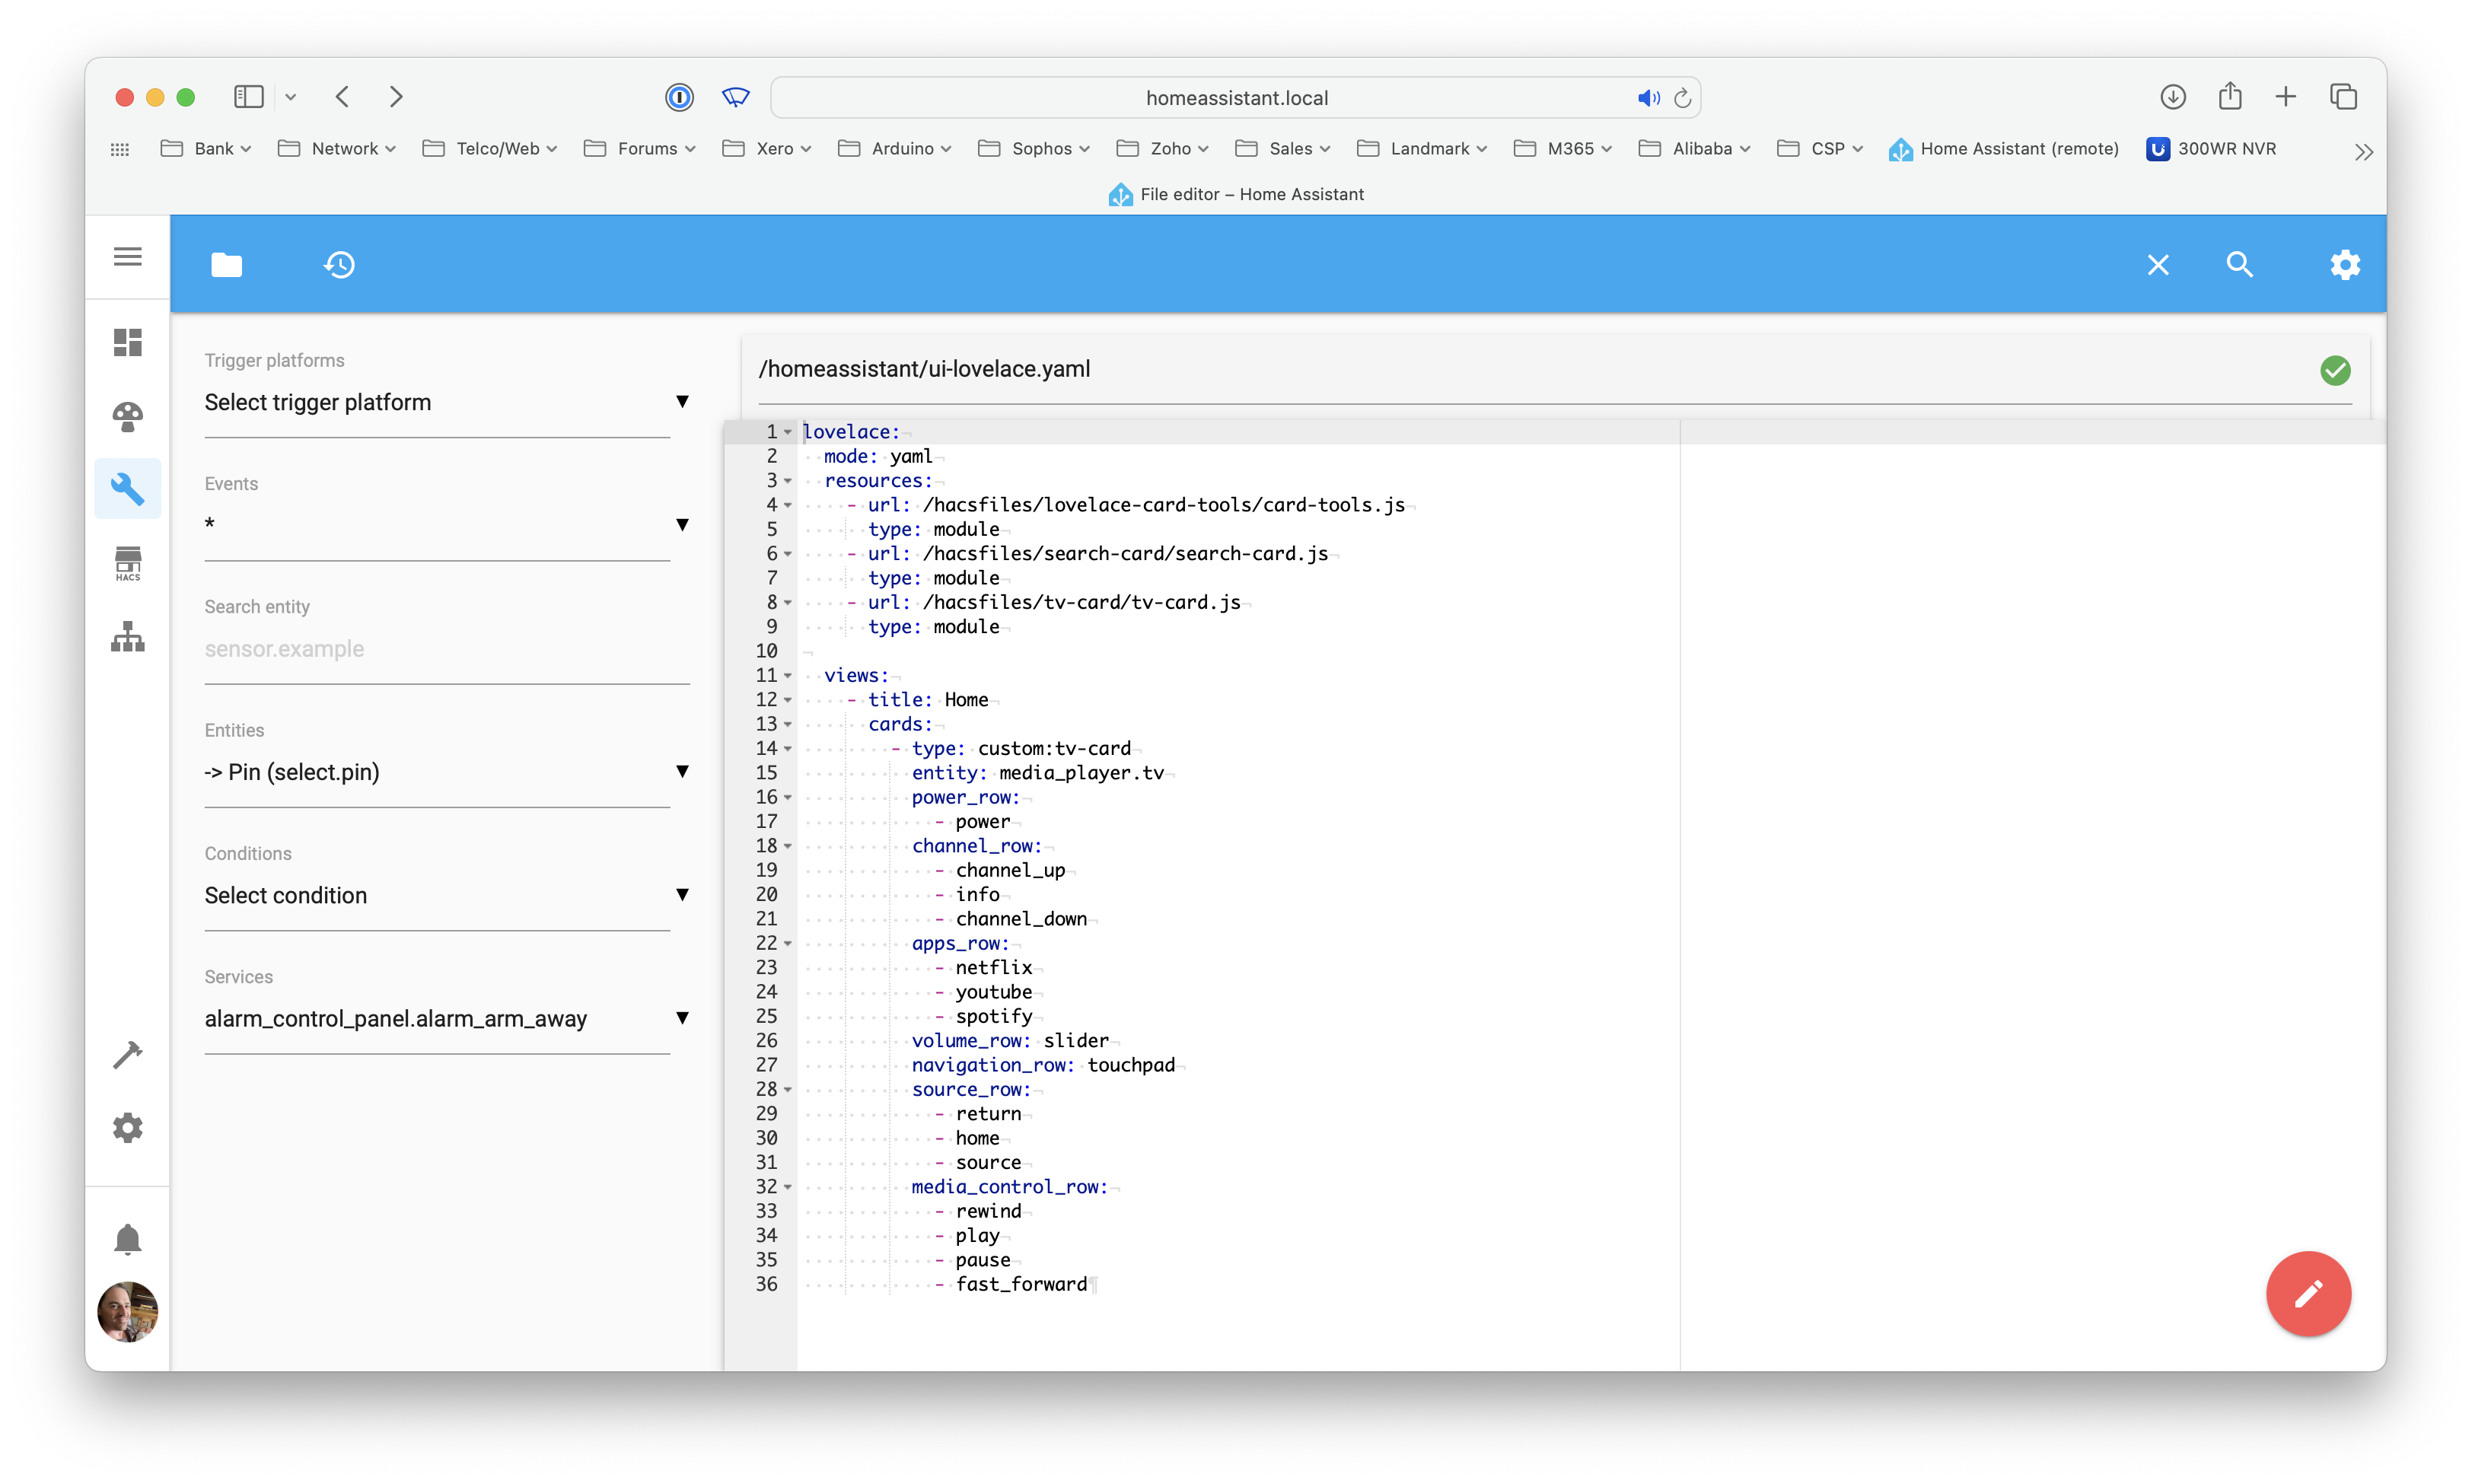
Task: Toggle the hamburger sidebar menu
Action: pos(128,257)
